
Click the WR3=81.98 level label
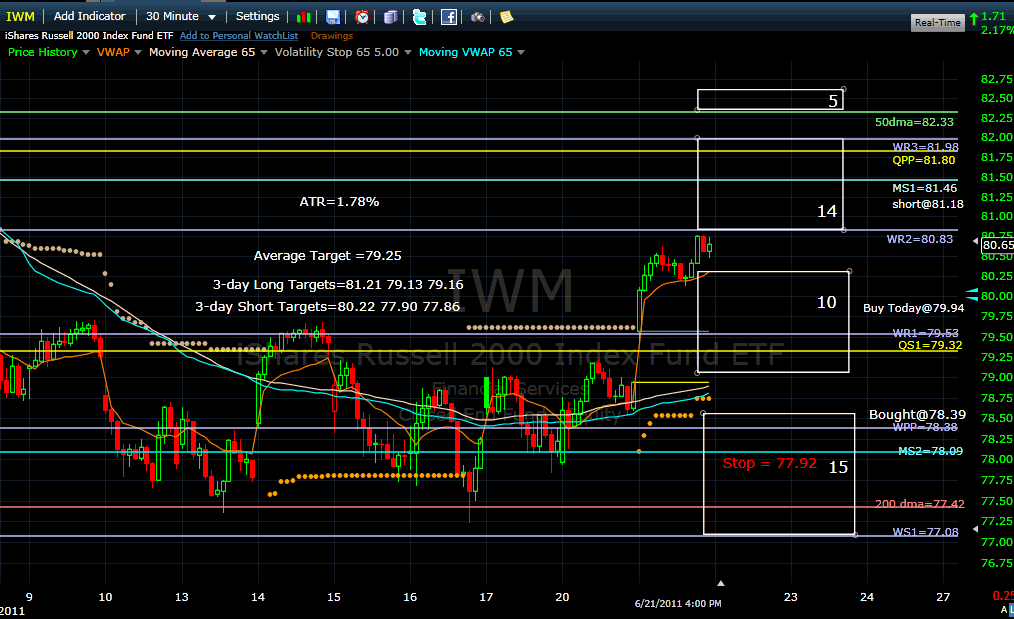[925, 147]
